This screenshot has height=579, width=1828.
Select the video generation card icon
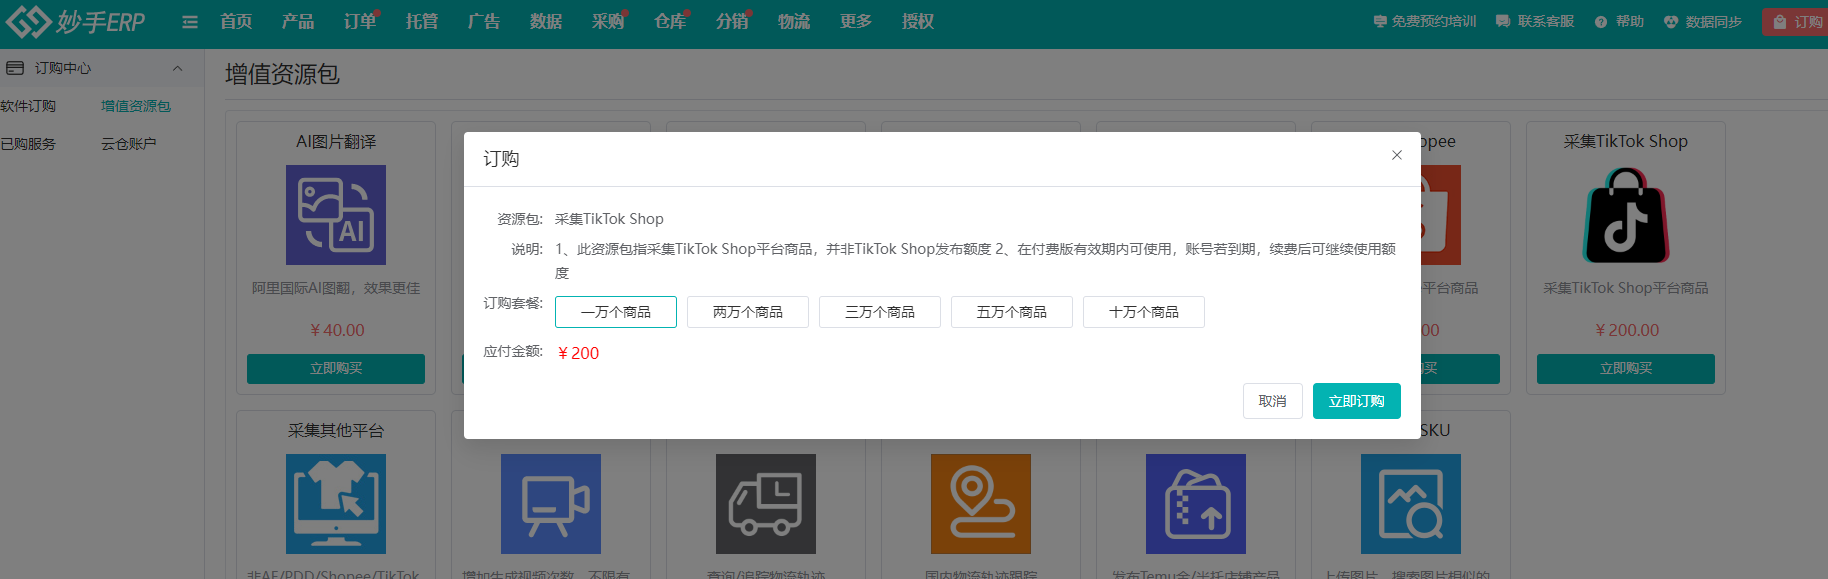[551, 504]
